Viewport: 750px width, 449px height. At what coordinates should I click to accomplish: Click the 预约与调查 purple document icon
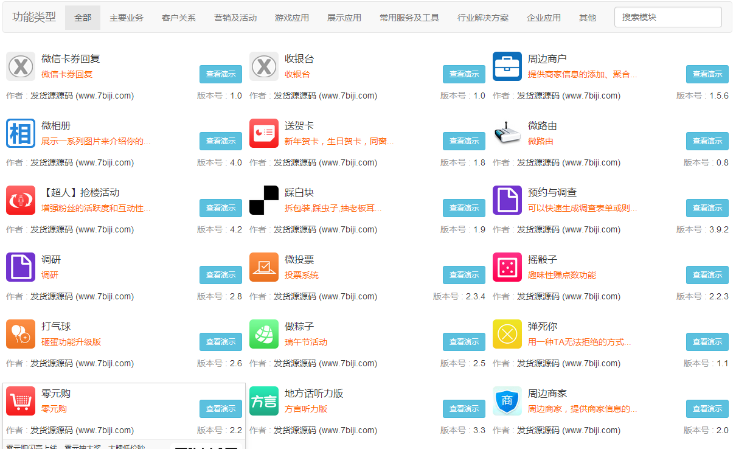(x=507, y=200)
